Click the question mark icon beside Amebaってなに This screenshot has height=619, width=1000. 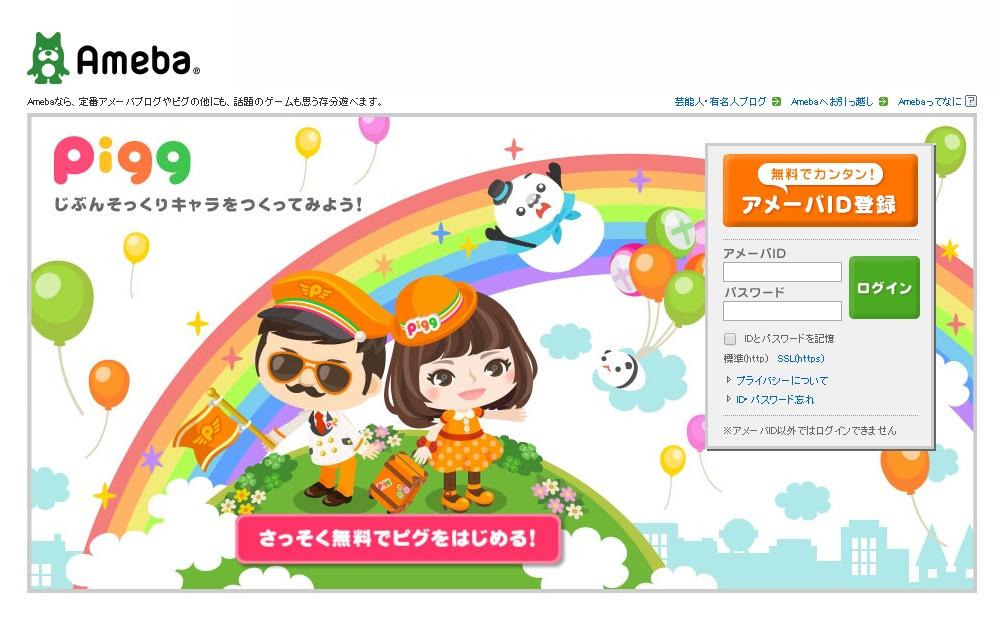pos(971,101)
